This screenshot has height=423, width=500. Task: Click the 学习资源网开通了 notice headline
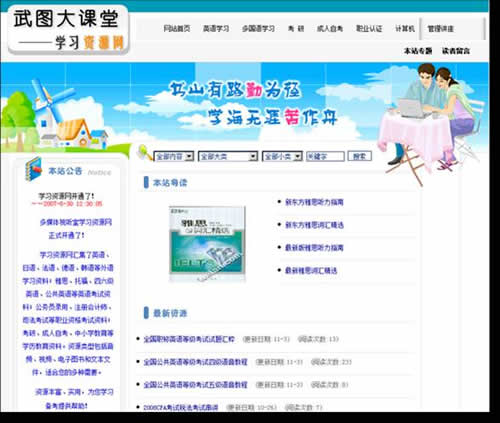click(x=66, y=196)
